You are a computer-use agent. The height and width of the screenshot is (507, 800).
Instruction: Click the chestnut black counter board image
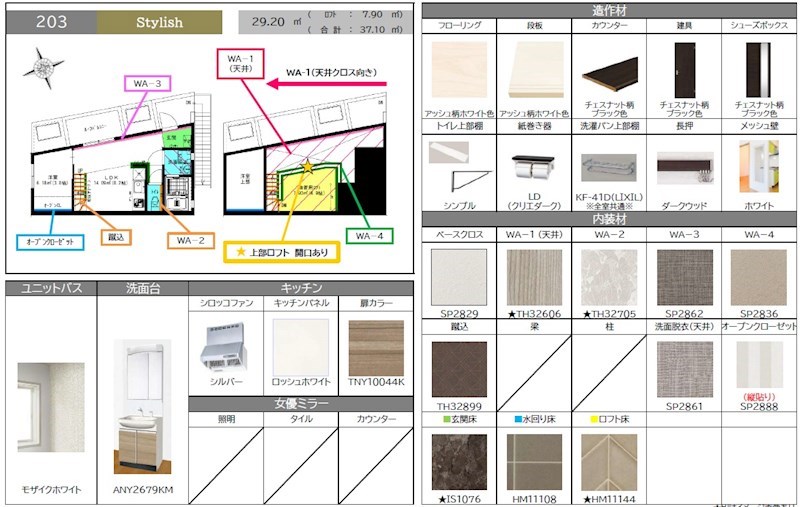point(609,73)
